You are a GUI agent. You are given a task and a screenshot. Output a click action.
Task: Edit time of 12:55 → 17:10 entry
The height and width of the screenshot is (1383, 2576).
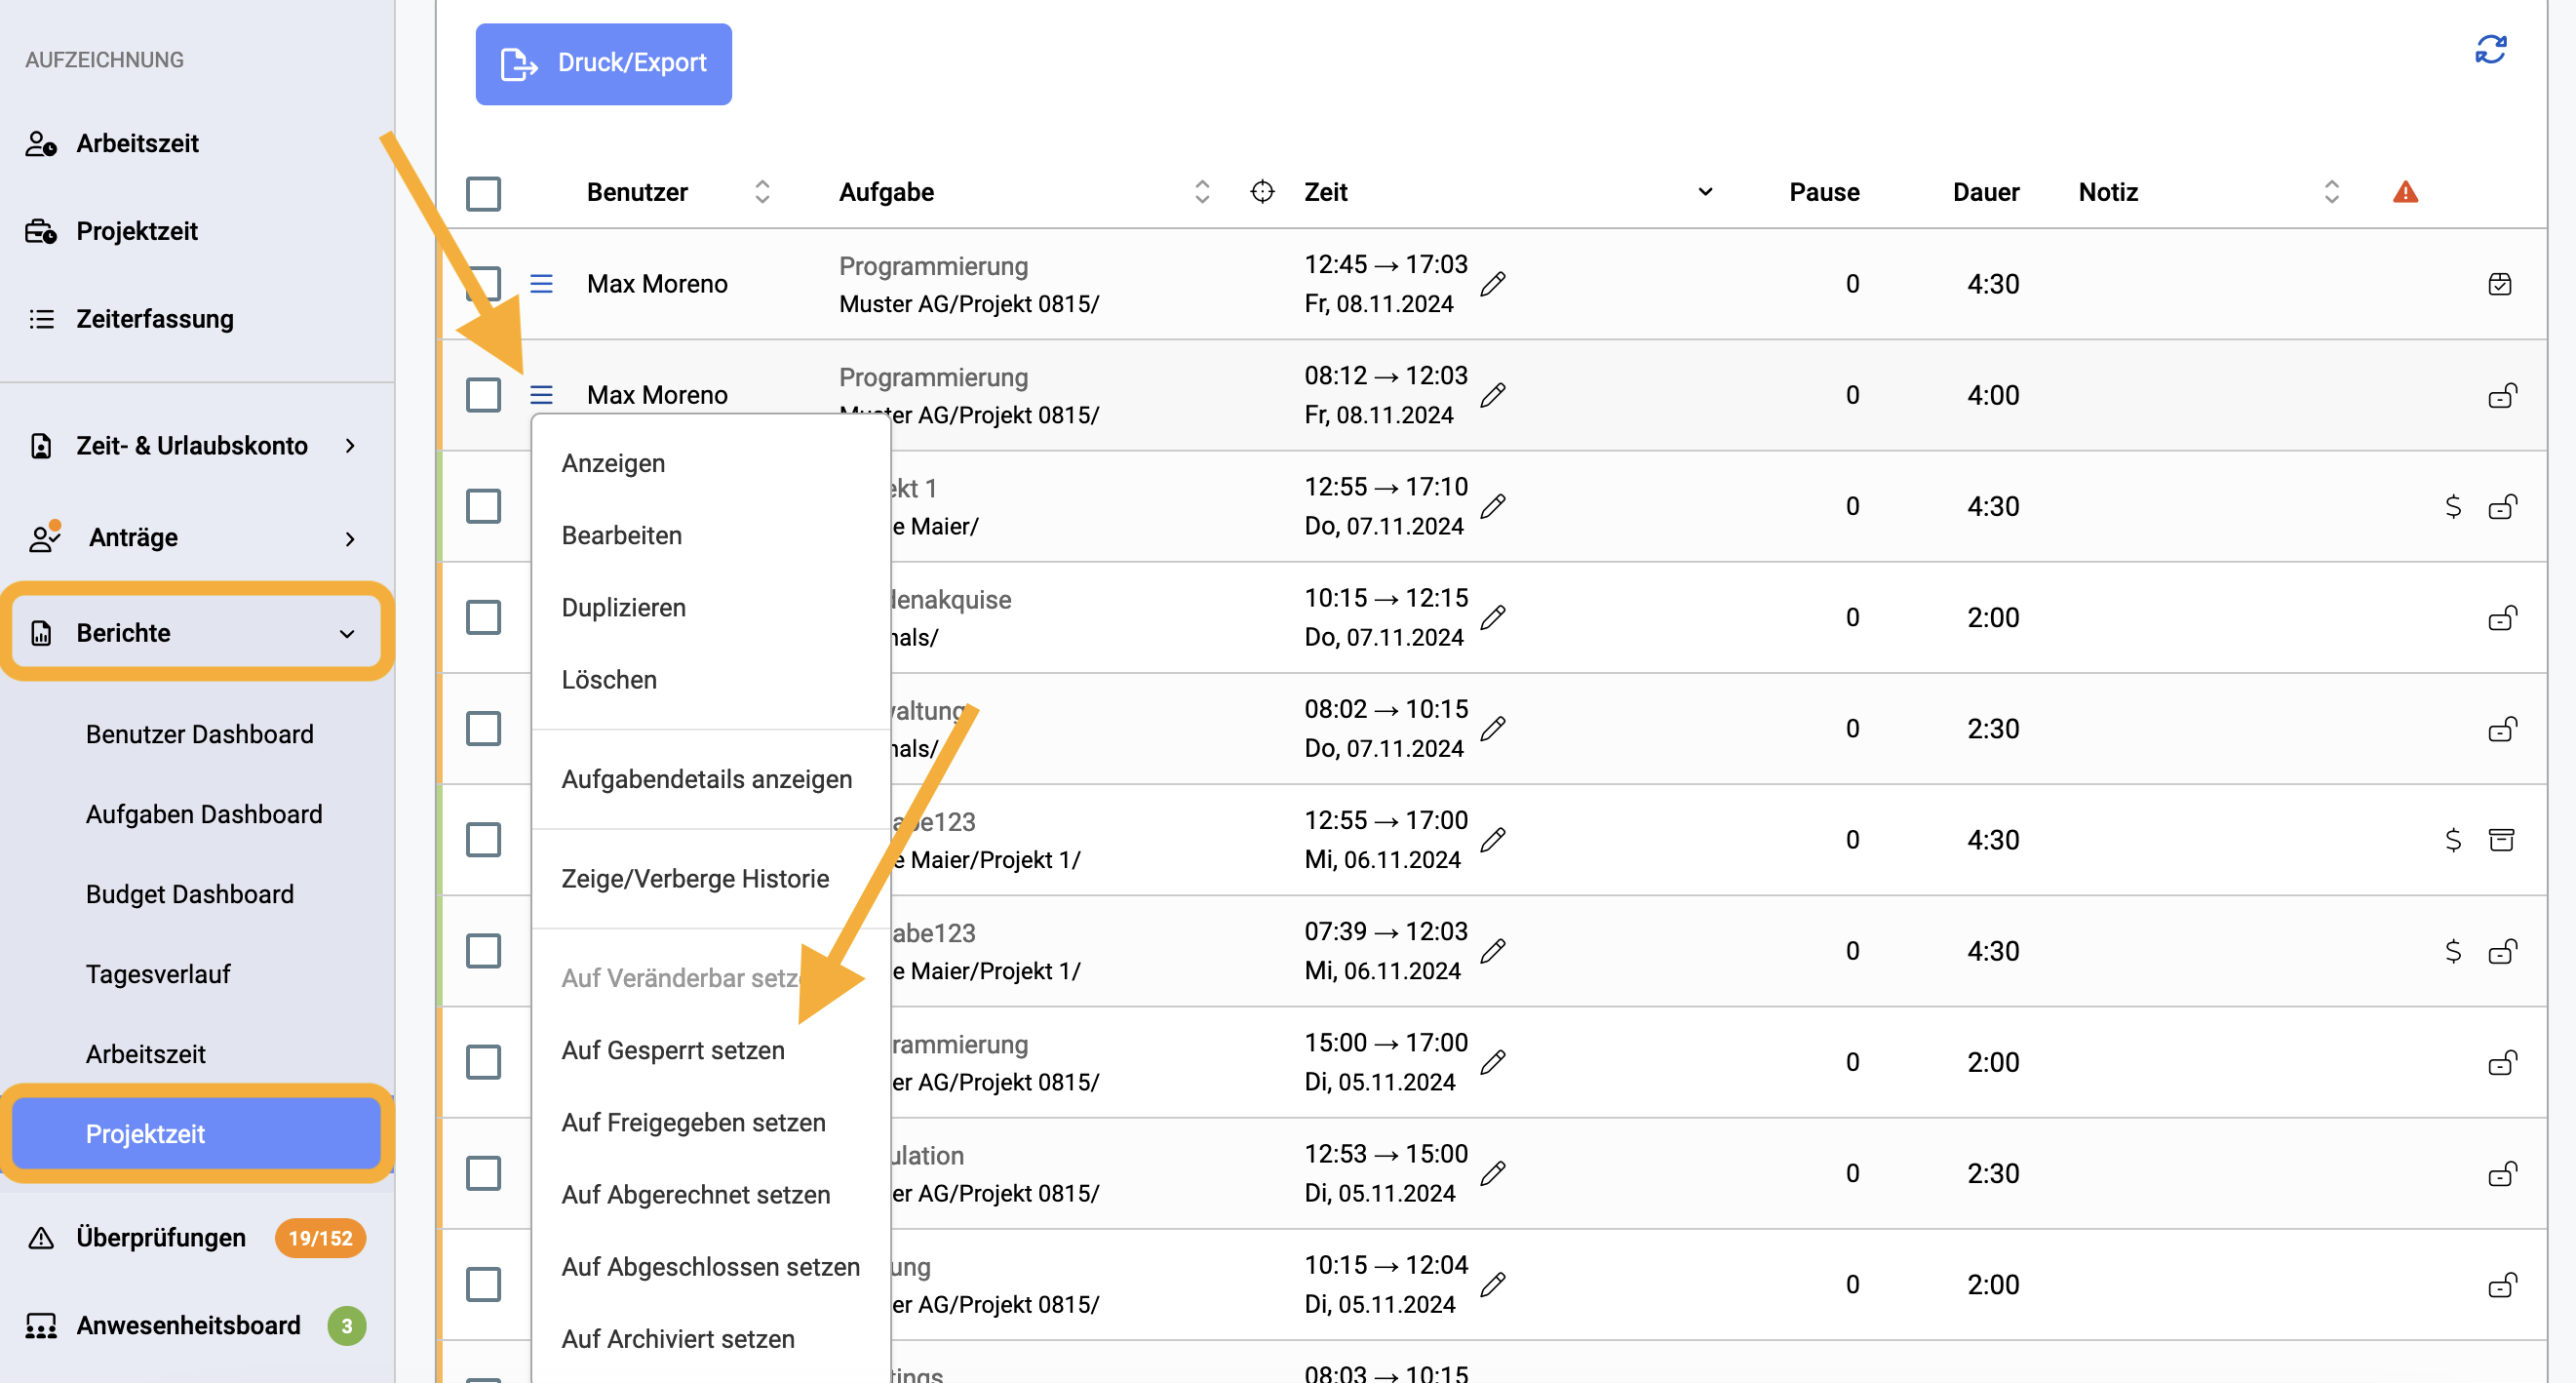pos(1493,506)
